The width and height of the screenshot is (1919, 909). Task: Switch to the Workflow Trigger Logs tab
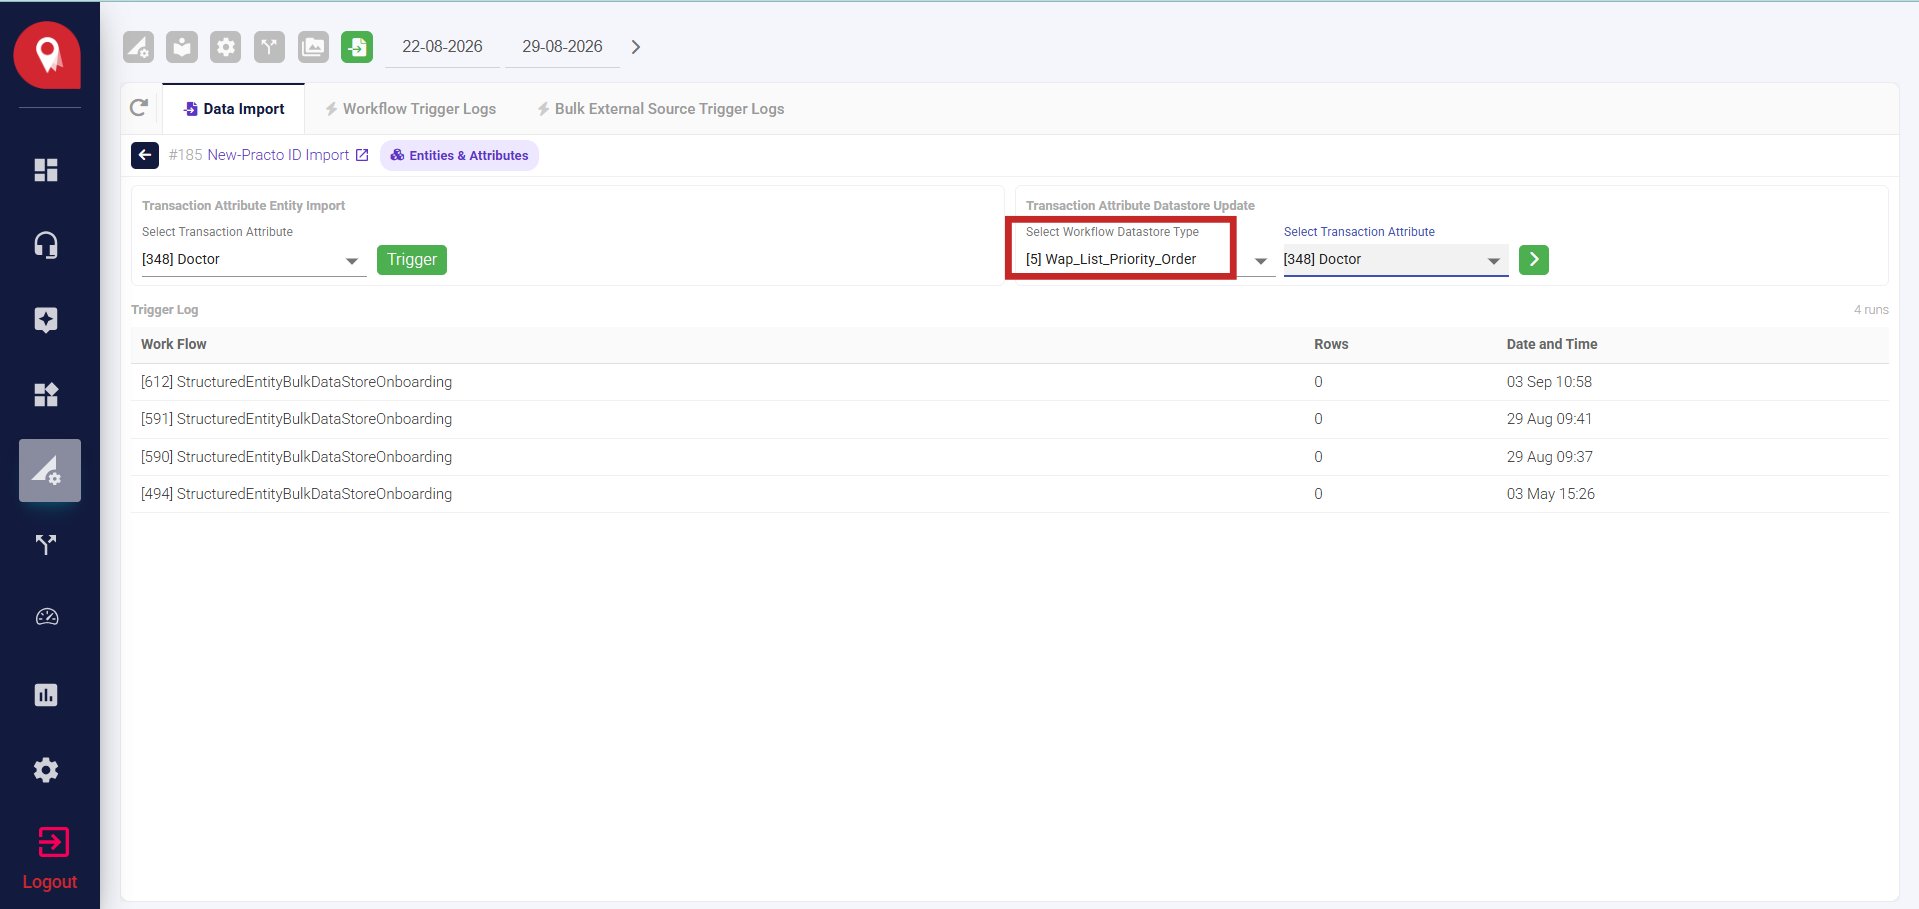410,109
